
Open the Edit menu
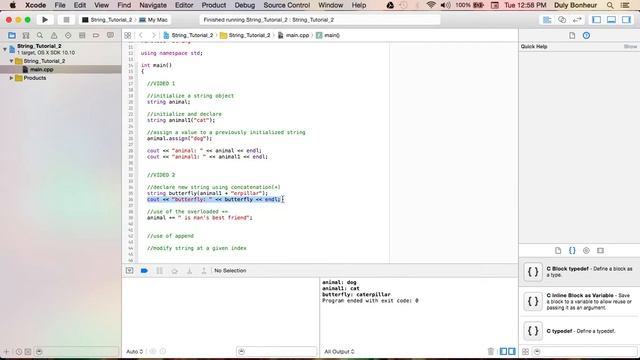point(80,5)
